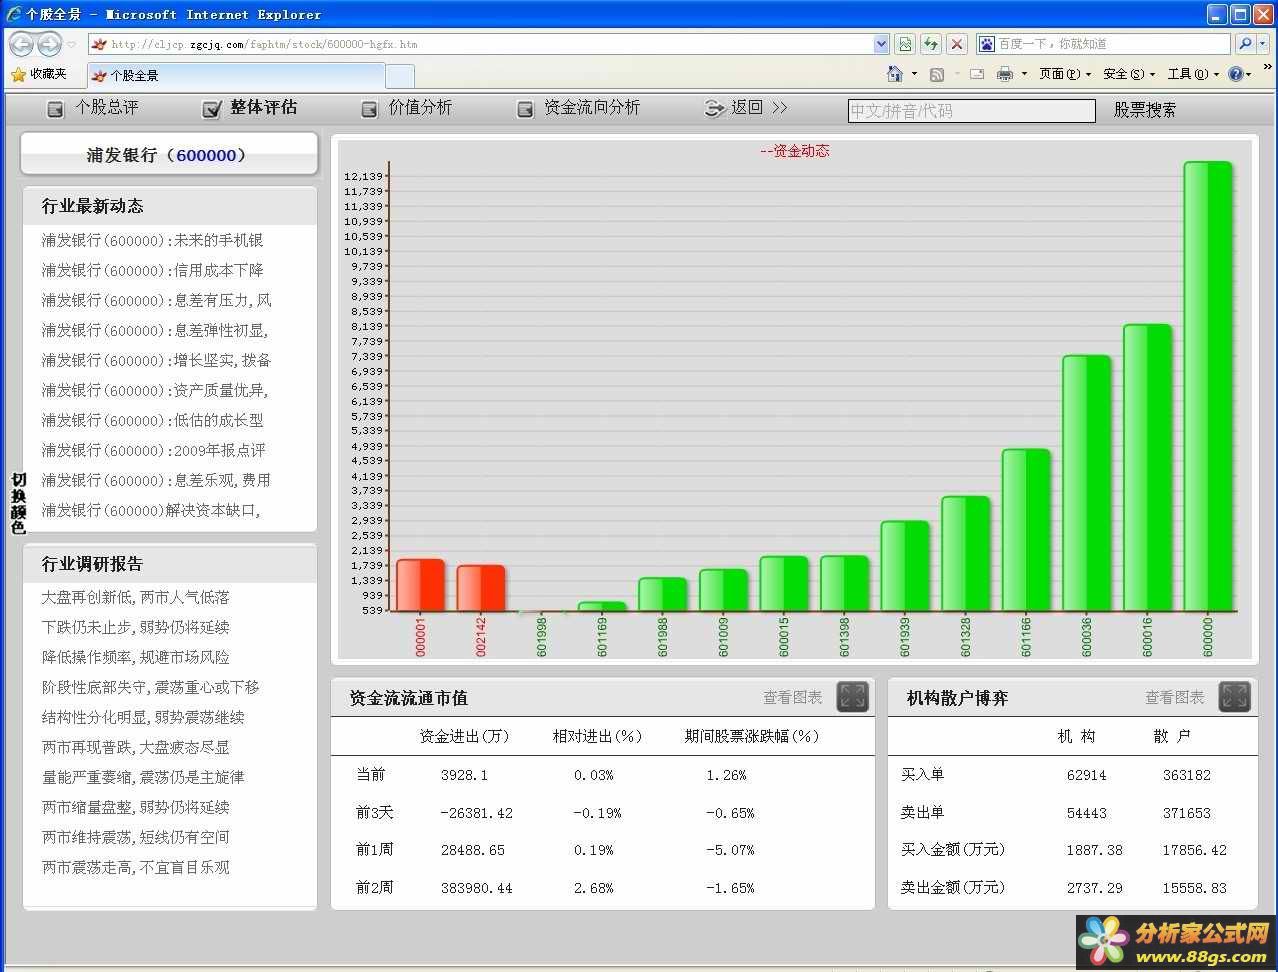Open report 降低操作频率,规避市场风险
Viewport: 1278px width, 972px height.
tap(135, 657)
